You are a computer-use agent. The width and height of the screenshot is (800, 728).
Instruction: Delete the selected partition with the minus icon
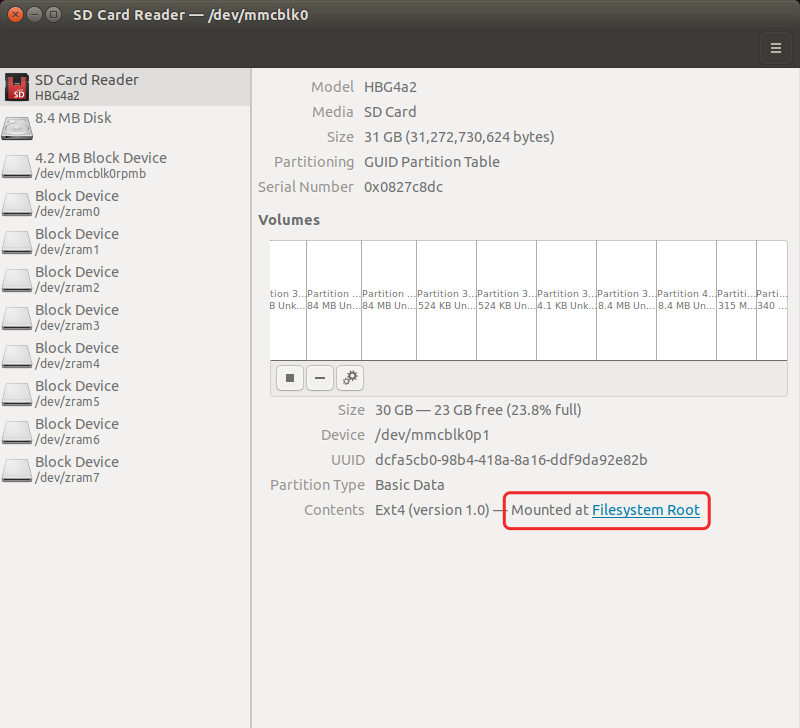(x=319, y=378)
